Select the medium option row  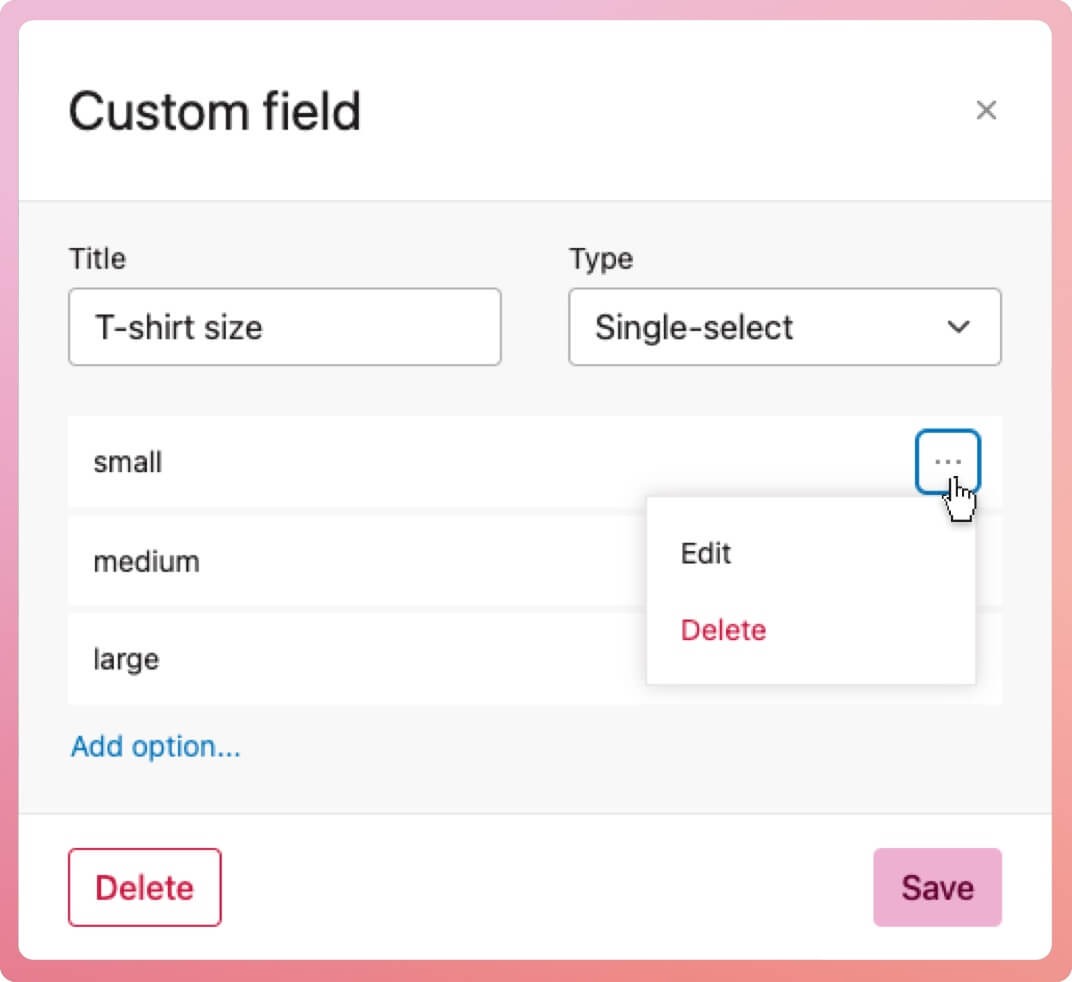click(x=350, y=561)
